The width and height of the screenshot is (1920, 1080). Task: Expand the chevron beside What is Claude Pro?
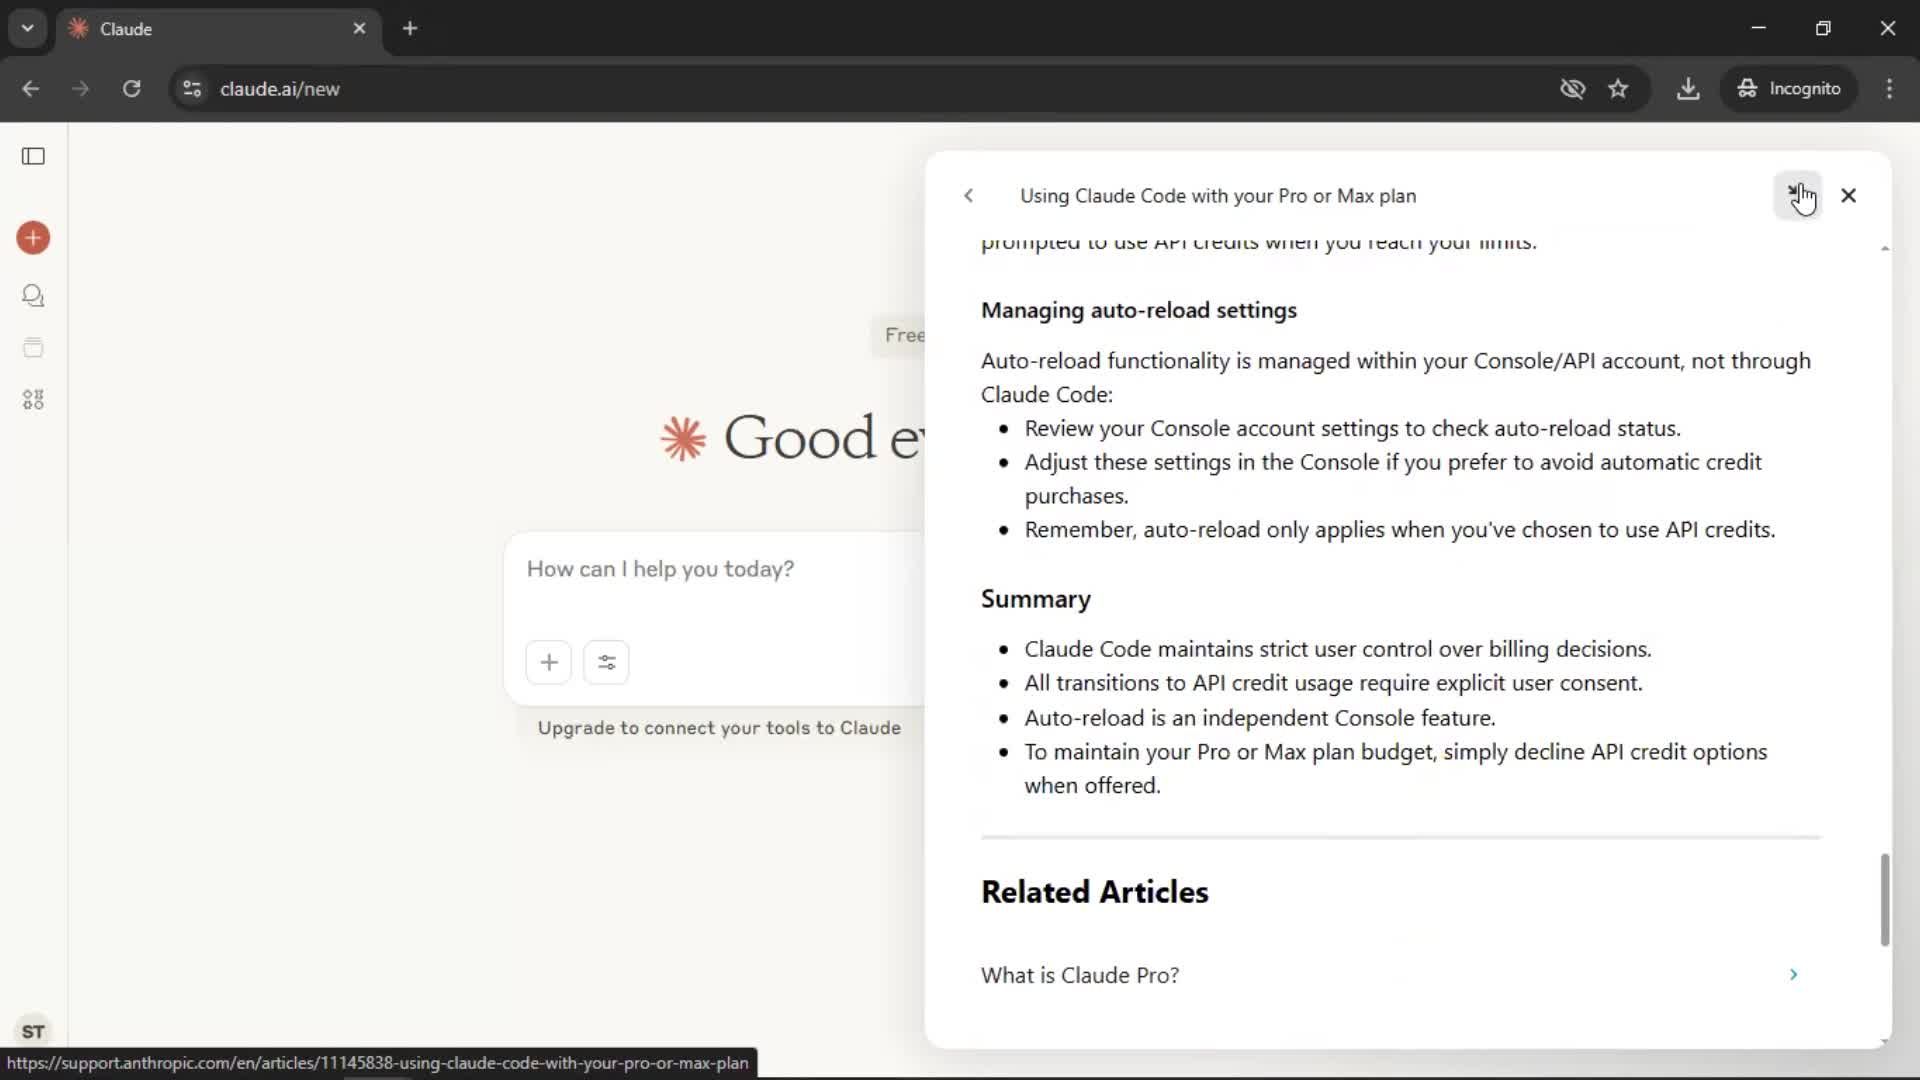coord(1793,975)
